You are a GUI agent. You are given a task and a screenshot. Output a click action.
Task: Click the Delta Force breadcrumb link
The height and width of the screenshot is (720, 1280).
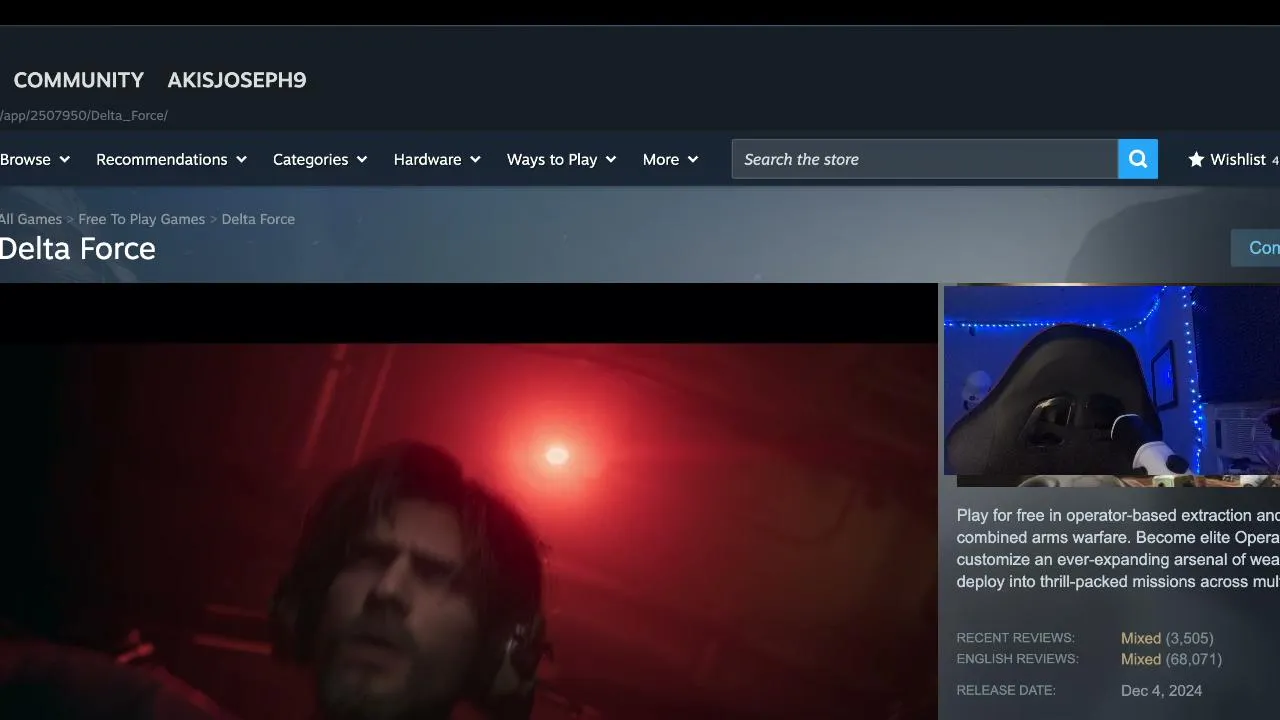click(258, 219)
